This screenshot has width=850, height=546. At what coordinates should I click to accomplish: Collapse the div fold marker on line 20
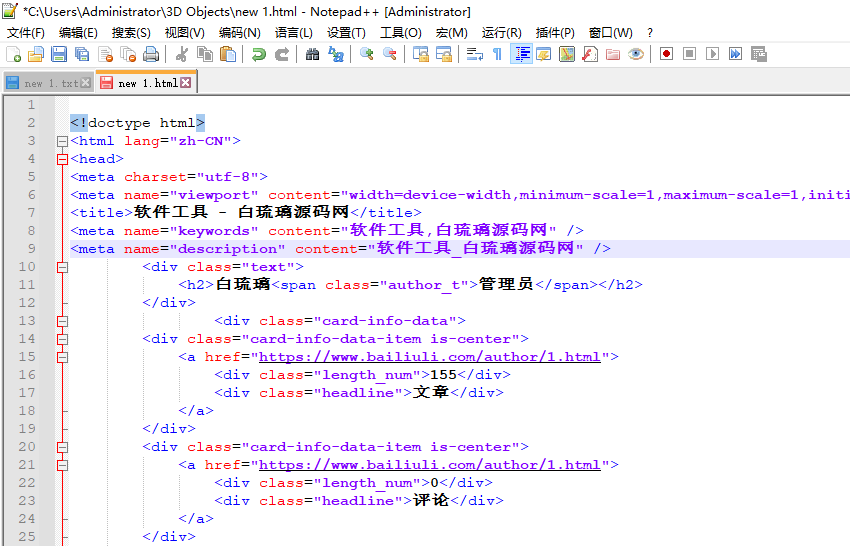(x=62, y=447)
